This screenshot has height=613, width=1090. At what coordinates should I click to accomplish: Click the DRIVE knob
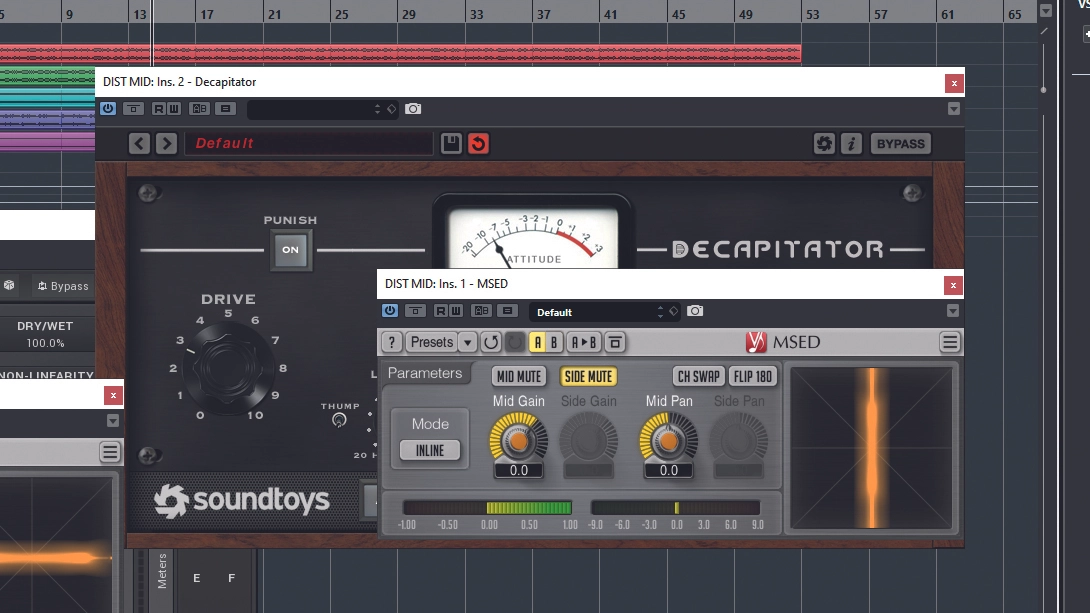click(227, 368)
